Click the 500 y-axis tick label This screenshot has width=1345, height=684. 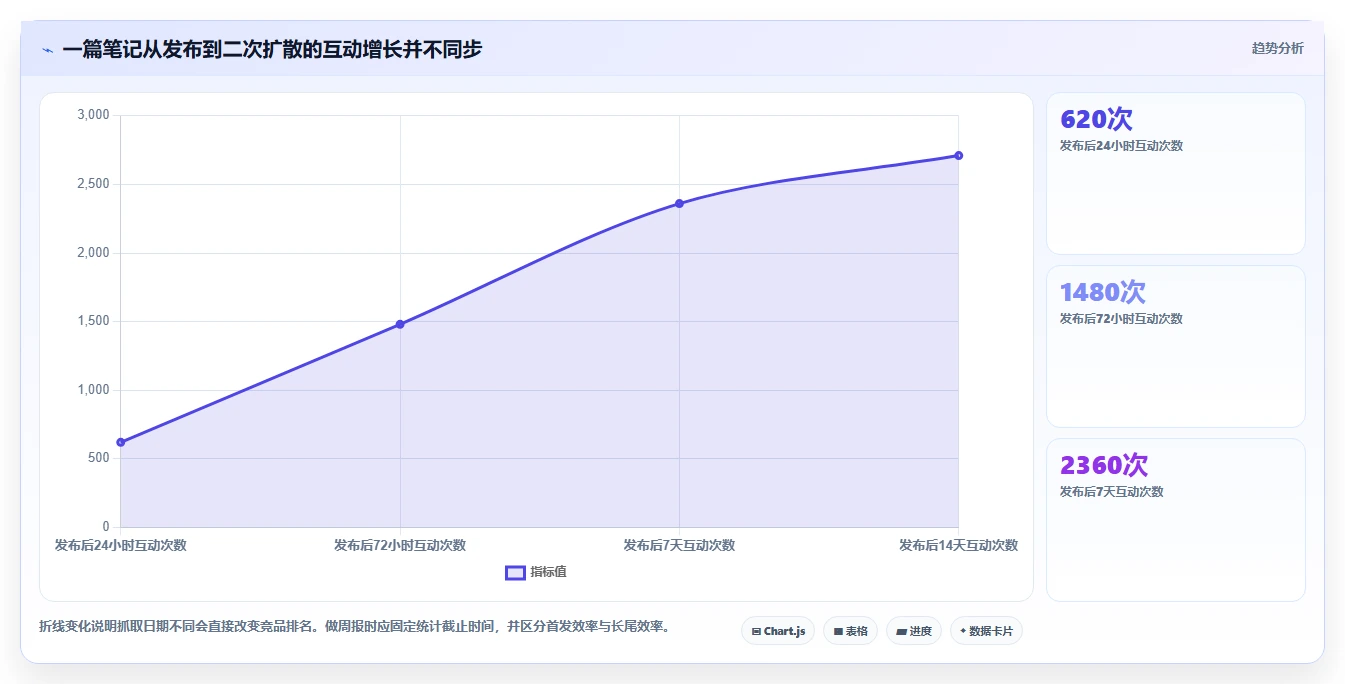tap(99, 458)
